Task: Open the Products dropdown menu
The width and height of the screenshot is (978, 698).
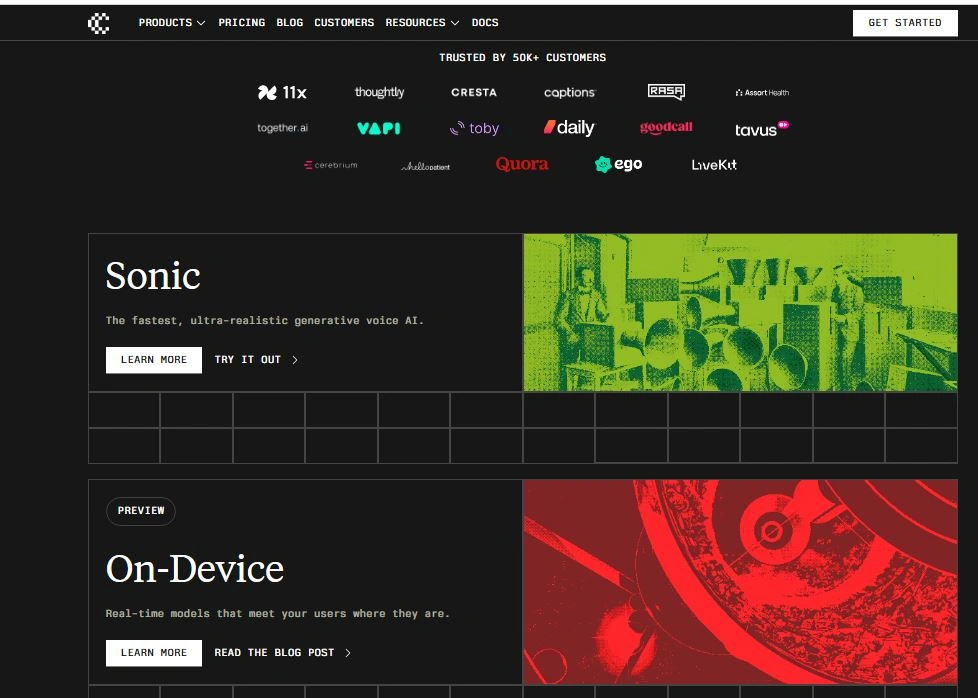Action: 172,22
